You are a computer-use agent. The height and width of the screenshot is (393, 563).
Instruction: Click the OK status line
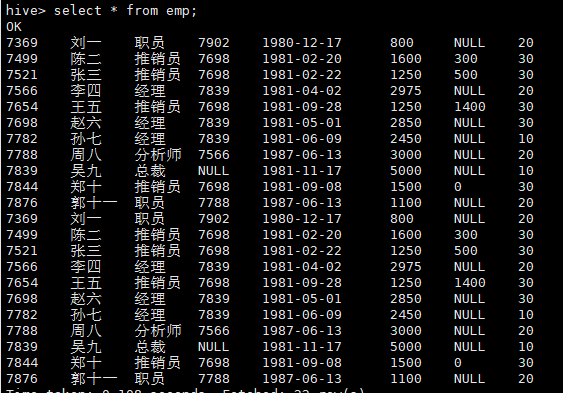pos(14,27)
